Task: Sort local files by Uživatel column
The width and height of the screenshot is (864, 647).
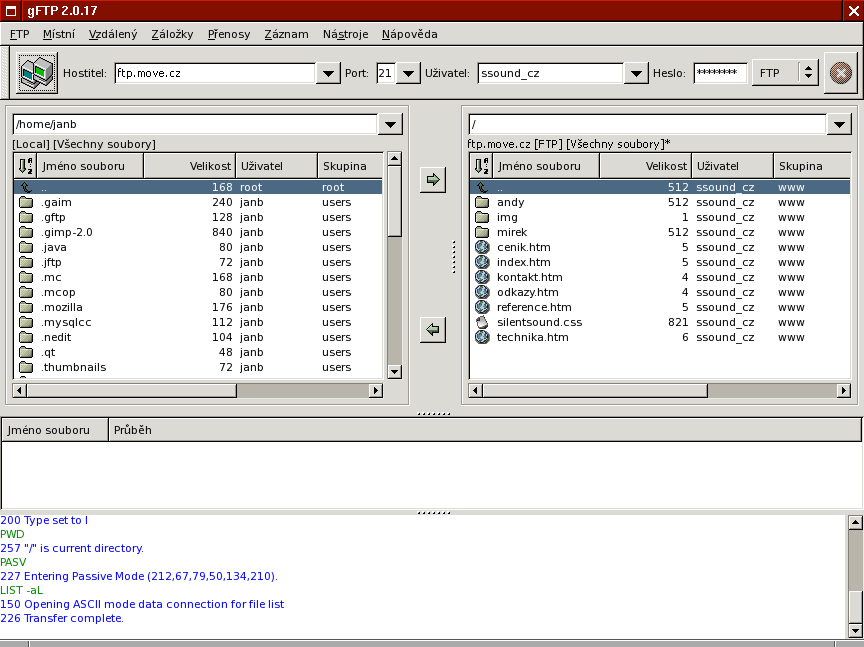Action: tap(277, 166)
